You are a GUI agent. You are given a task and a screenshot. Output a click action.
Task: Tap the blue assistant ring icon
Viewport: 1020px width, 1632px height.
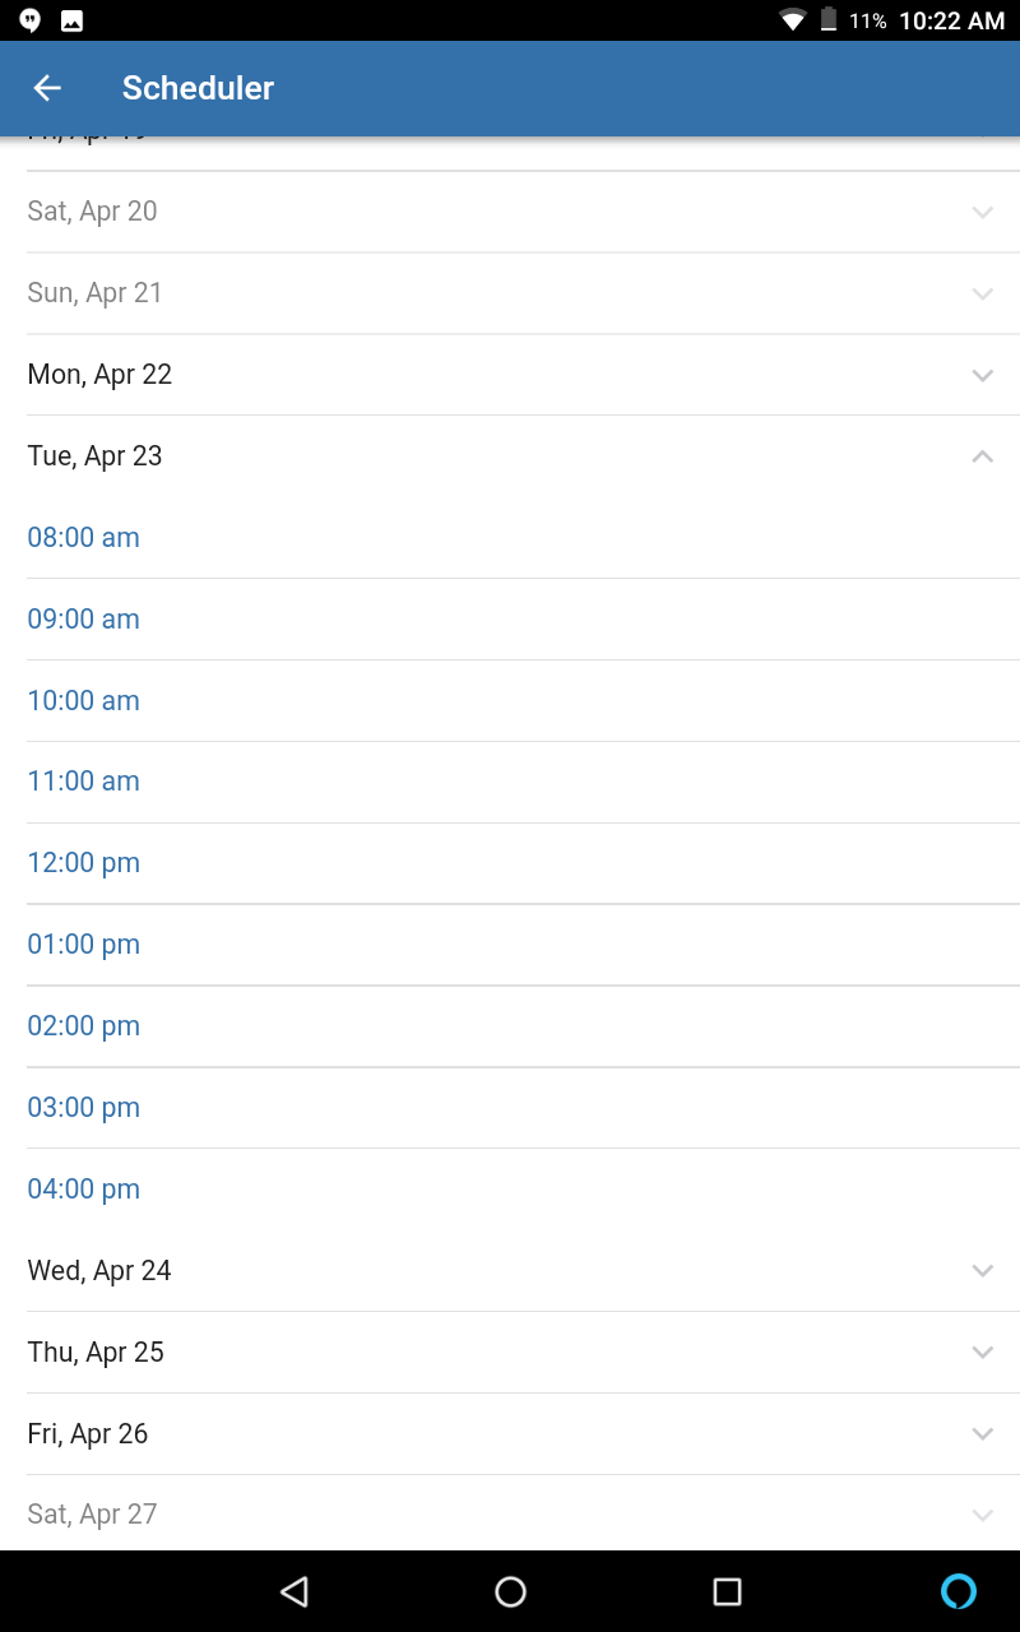[x=958, y=1591]
